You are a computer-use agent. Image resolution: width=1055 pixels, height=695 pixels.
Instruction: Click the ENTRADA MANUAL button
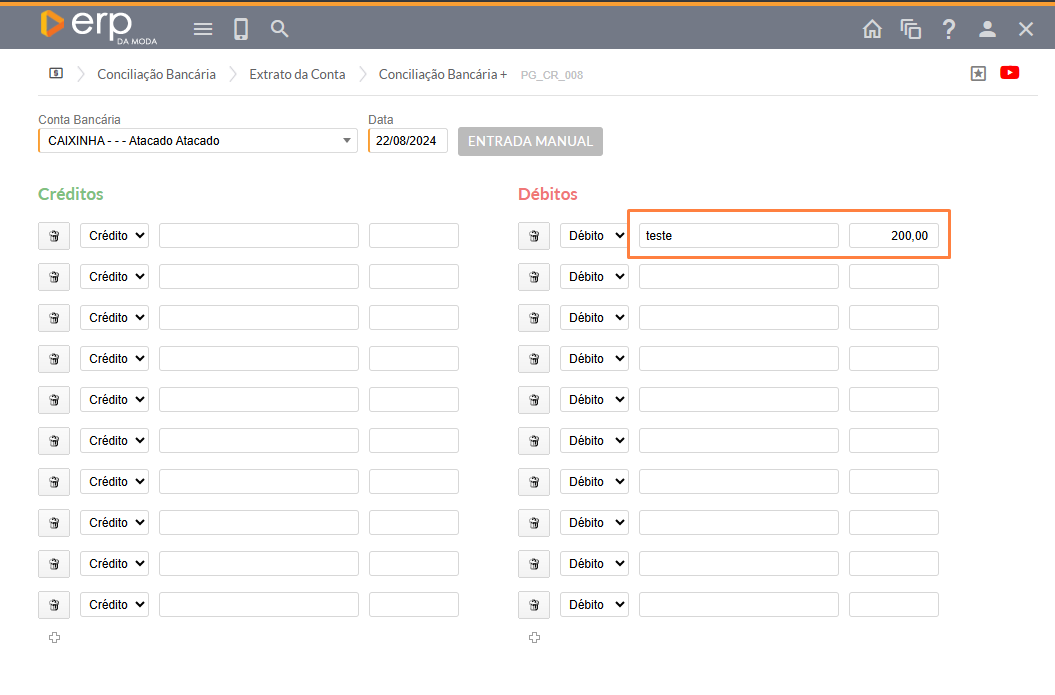[x=530, y=141]
